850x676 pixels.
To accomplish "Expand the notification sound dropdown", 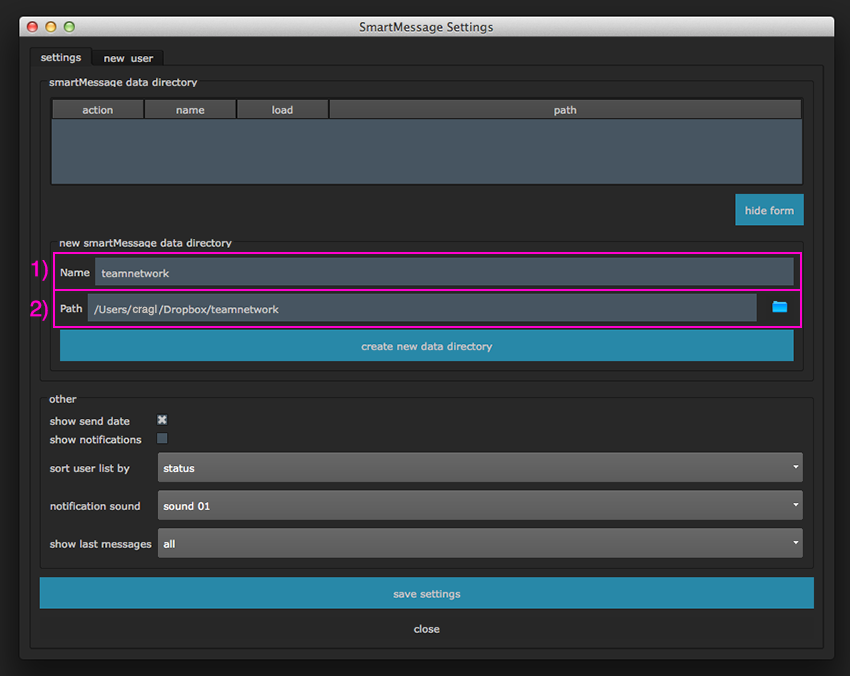I will 480,506.
